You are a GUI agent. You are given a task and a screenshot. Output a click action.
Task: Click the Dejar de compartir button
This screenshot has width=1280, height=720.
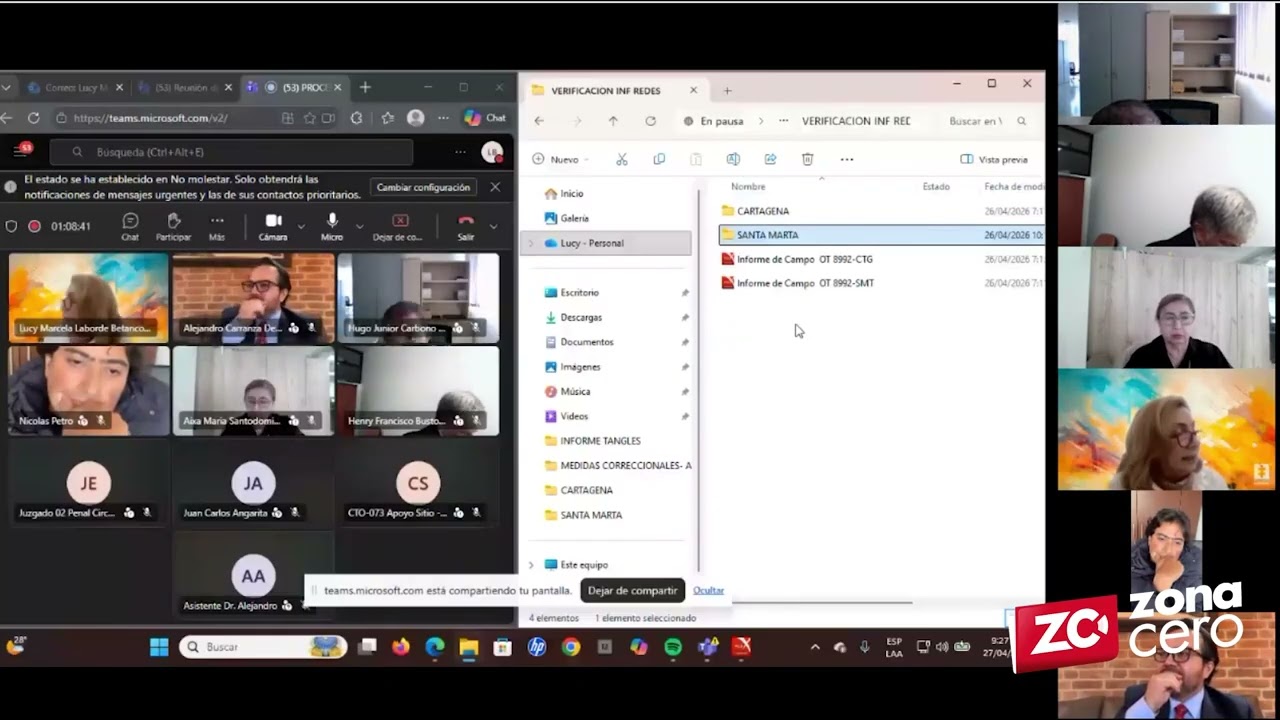(632, 590)
